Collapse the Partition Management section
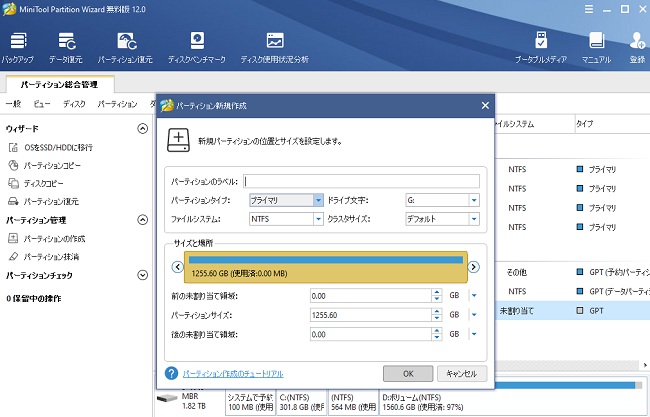Screen dimensions: 650x417 [142, 220]
